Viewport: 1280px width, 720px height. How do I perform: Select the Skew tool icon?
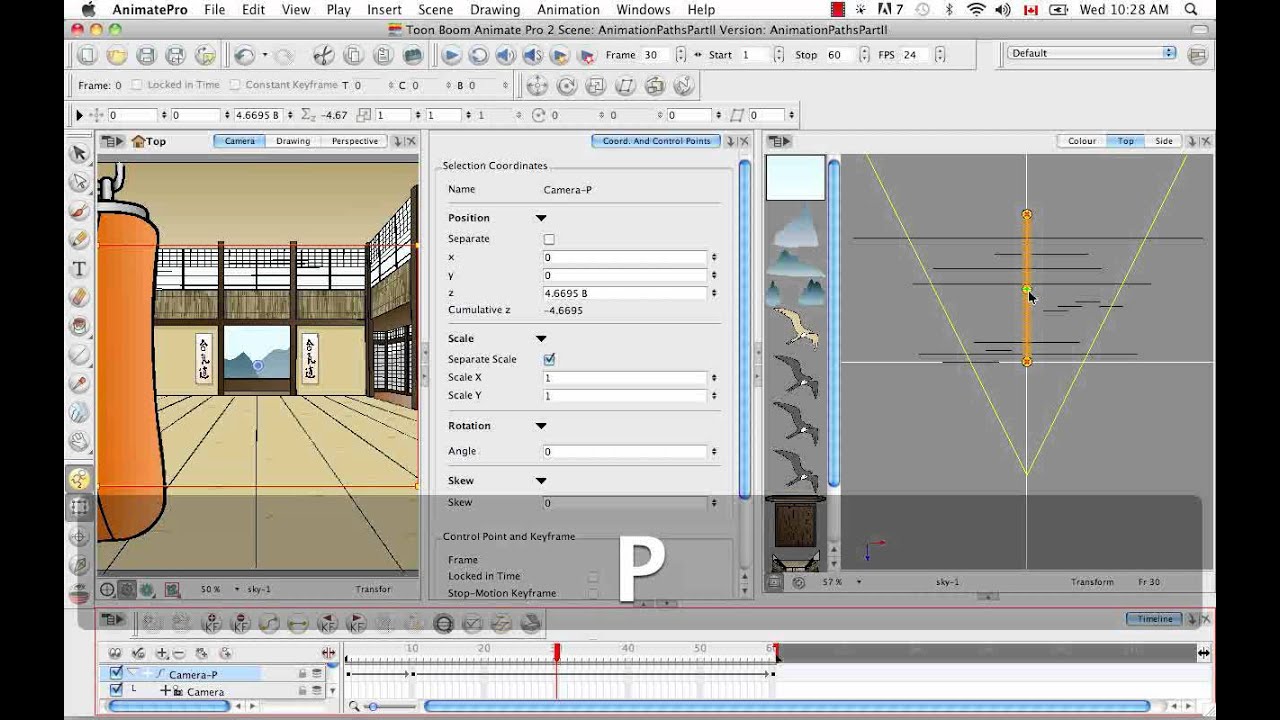[x=625, y=86]
